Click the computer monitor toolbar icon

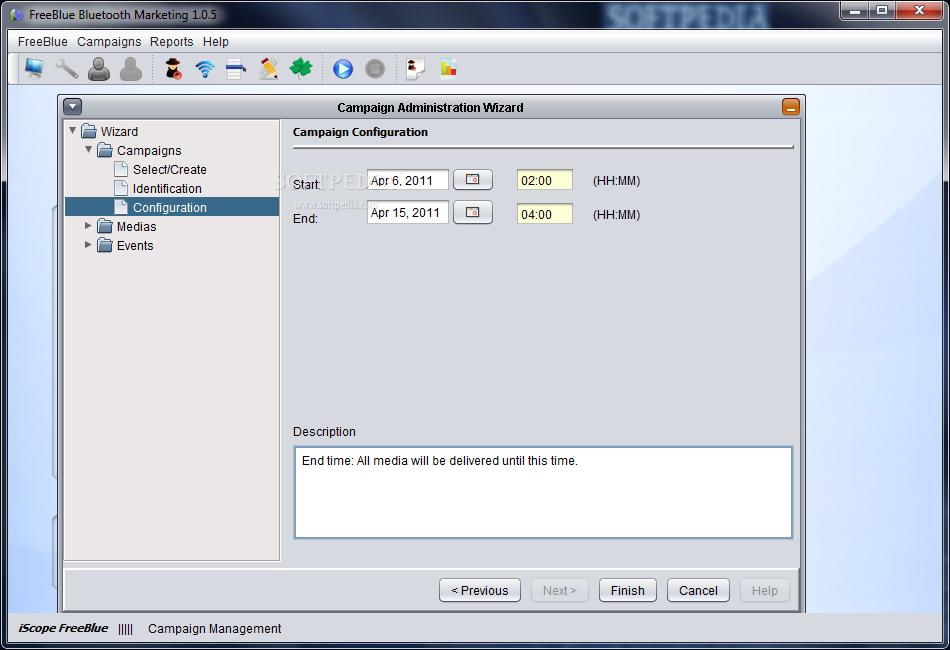(35, 68)
